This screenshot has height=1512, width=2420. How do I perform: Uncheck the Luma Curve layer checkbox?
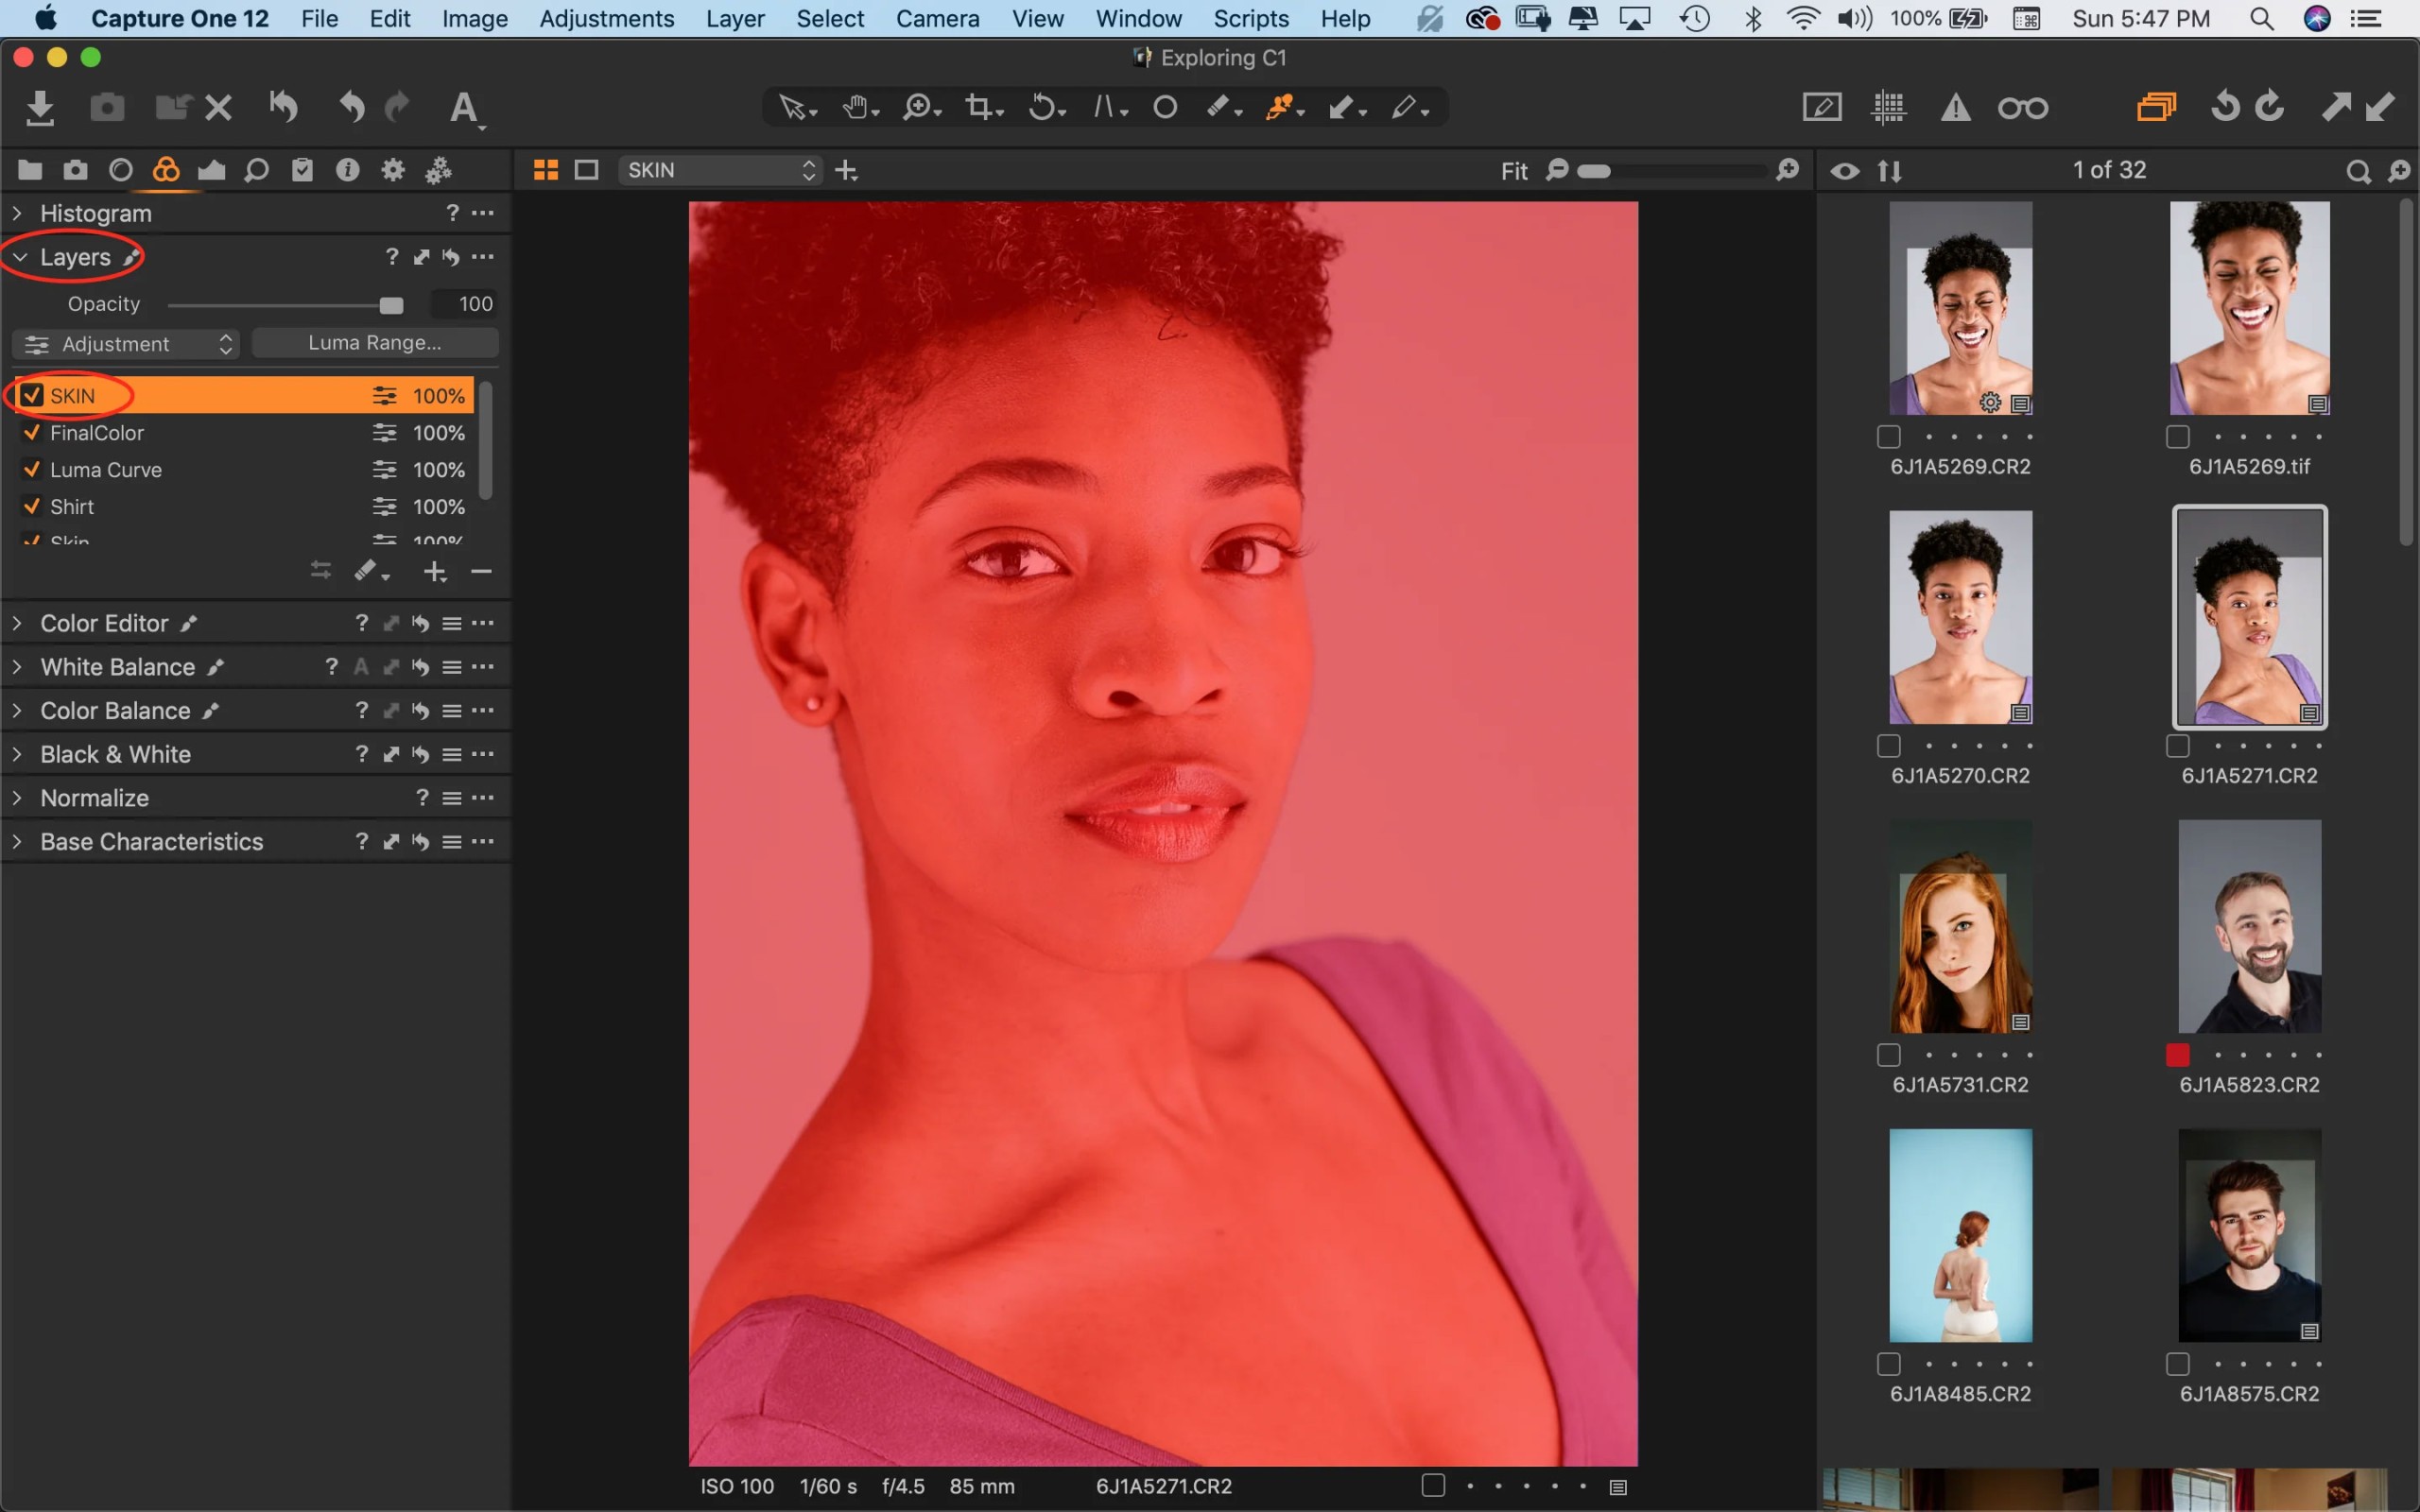pos(32,469)
